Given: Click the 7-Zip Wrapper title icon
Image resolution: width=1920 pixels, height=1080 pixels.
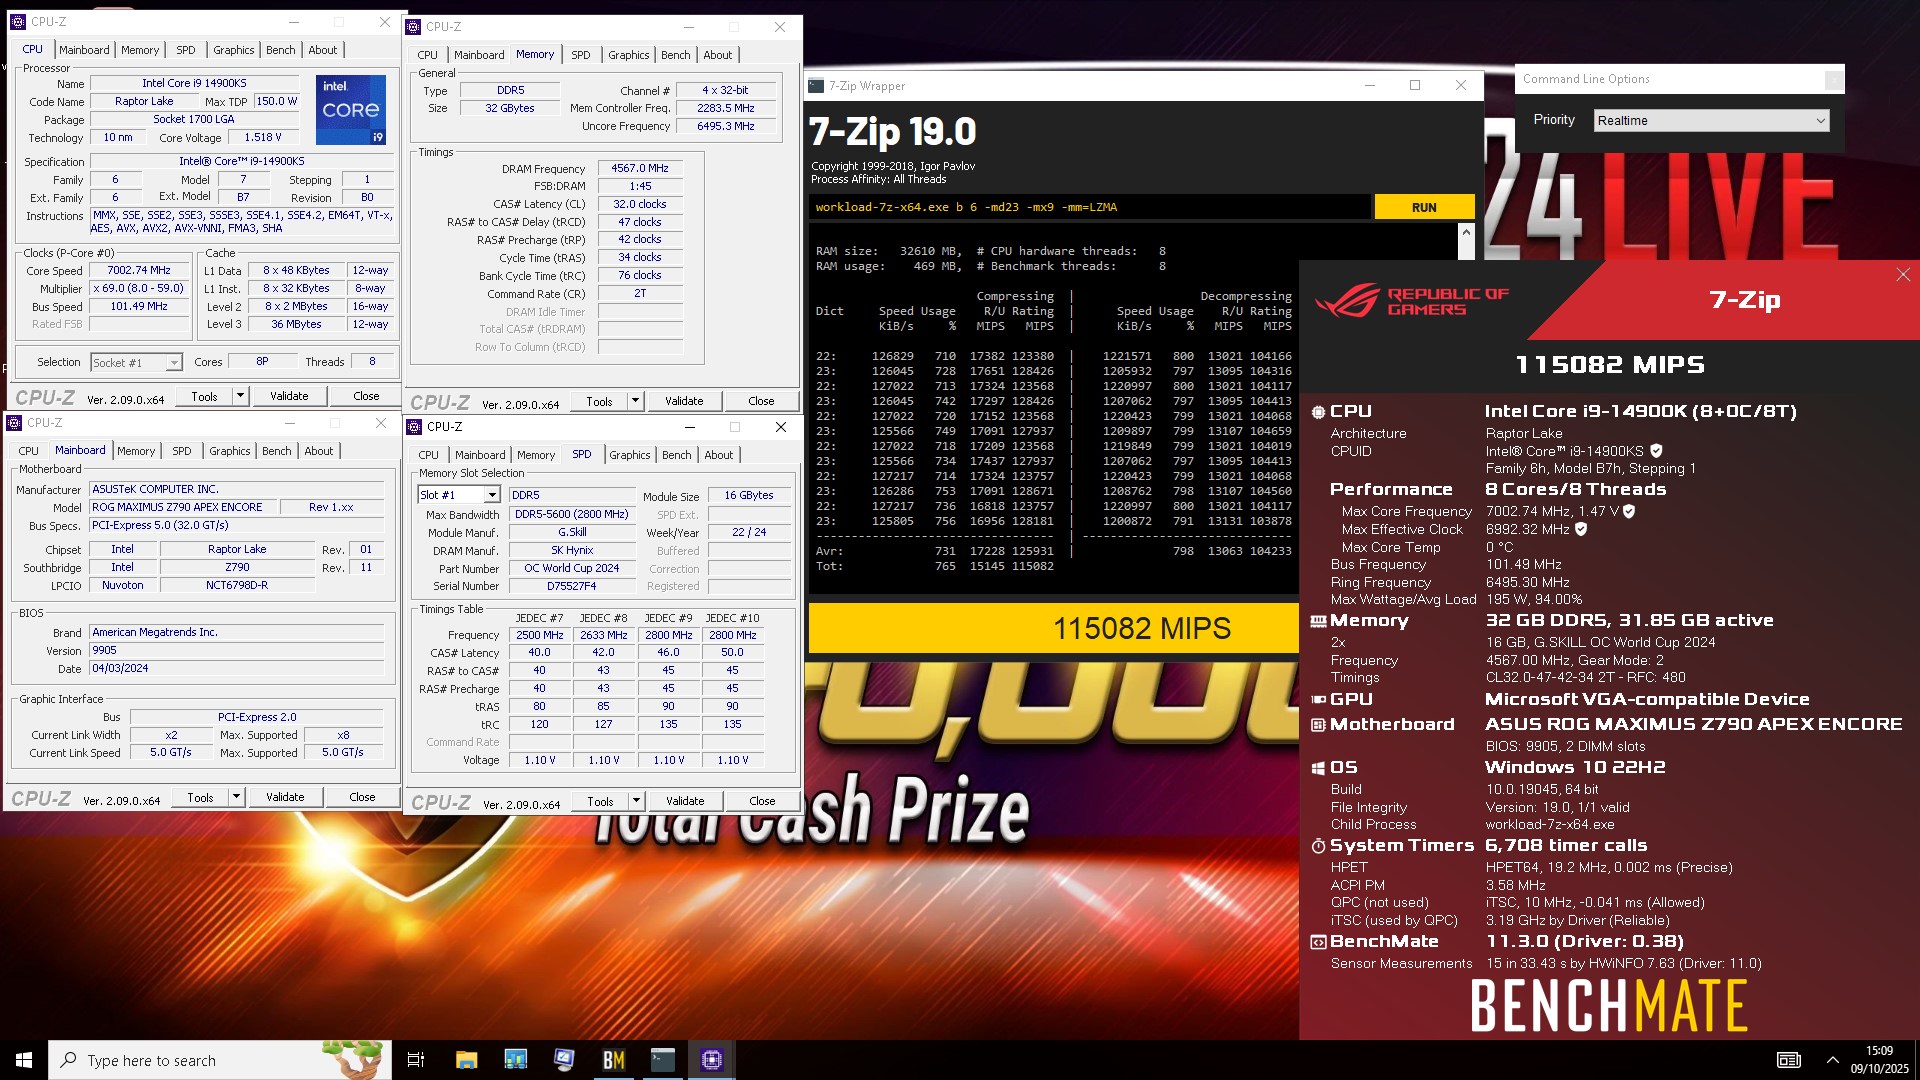Looking at the screenshot, I should tap(816, 86).
